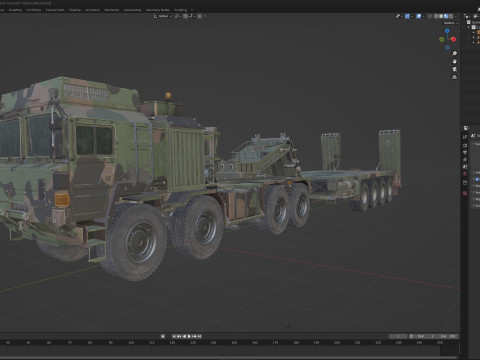Open the properties editor type menu
The width and height of the screenshot is (480, 360).
466,128
